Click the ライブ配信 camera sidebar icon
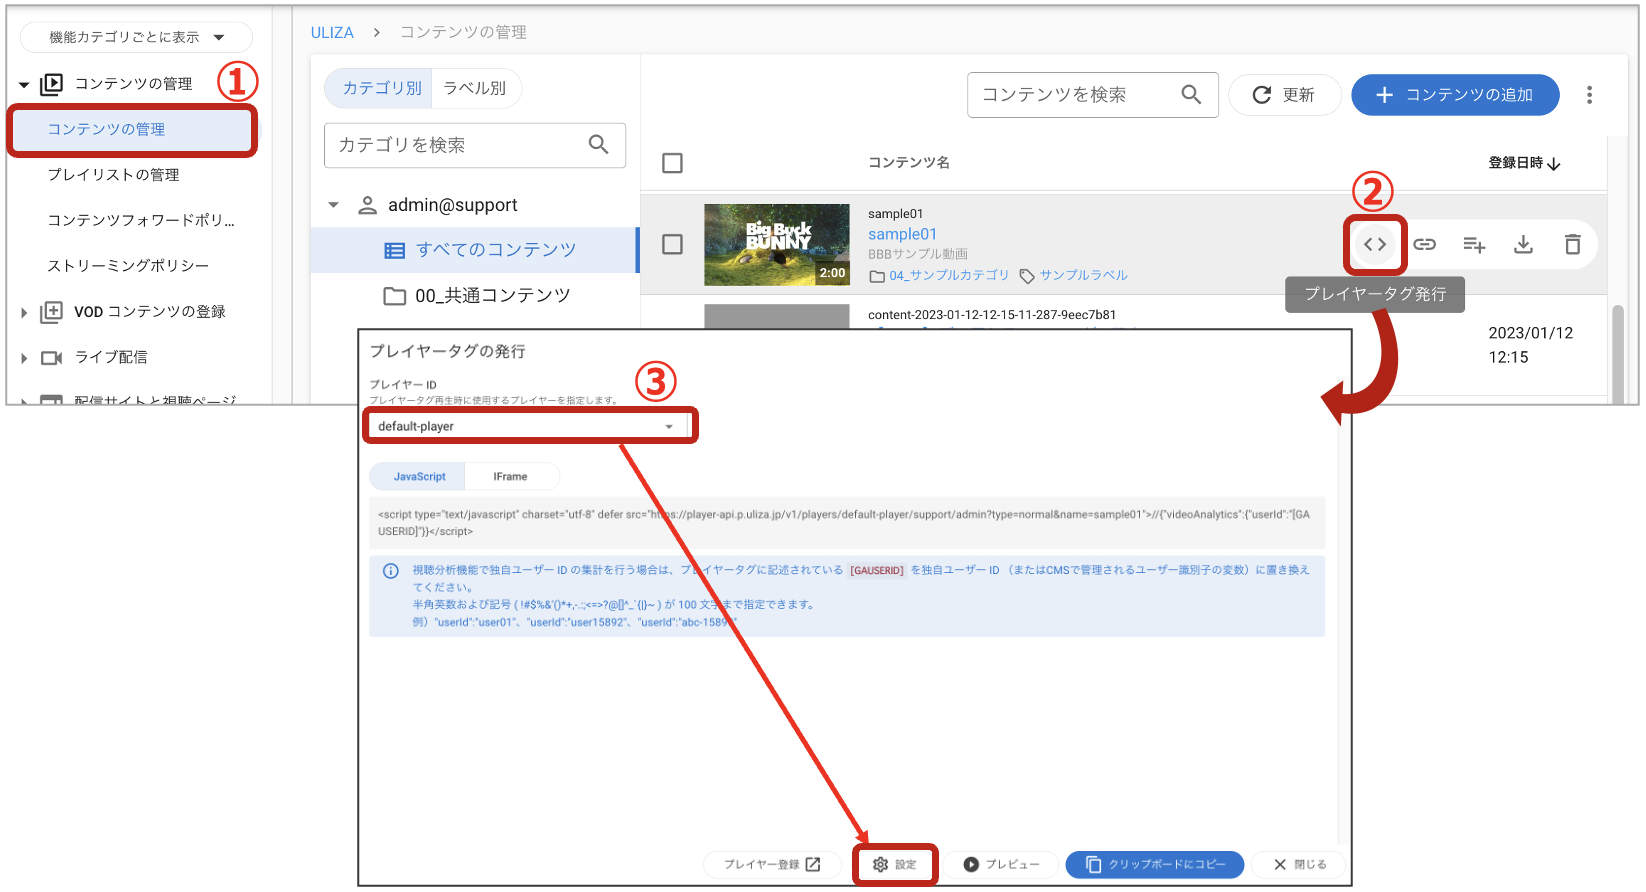 tap(51, 357)
